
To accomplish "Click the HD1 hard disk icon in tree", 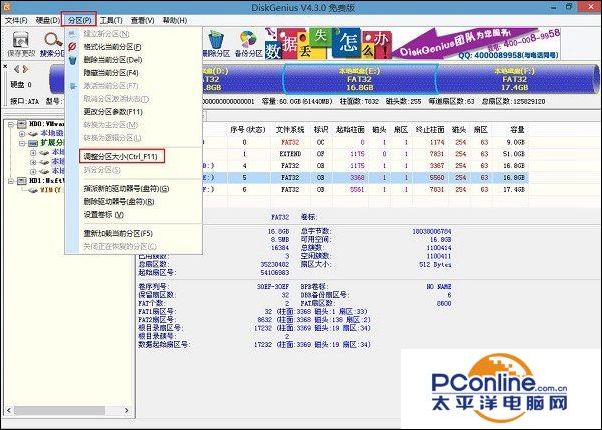I will [22, 180].
